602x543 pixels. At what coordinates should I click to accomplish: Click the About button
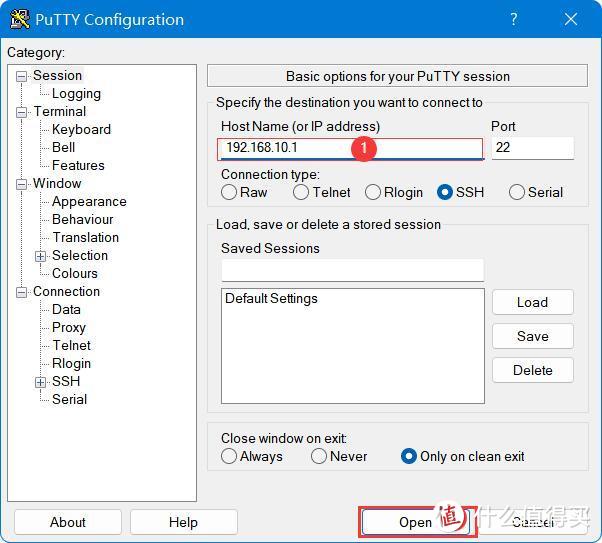tap(68, 522)
